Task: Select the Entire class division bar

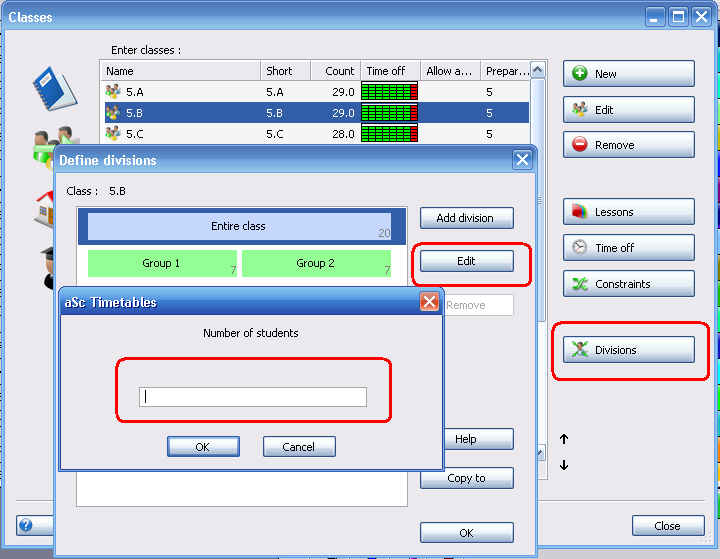Action: tap(239, 227)
